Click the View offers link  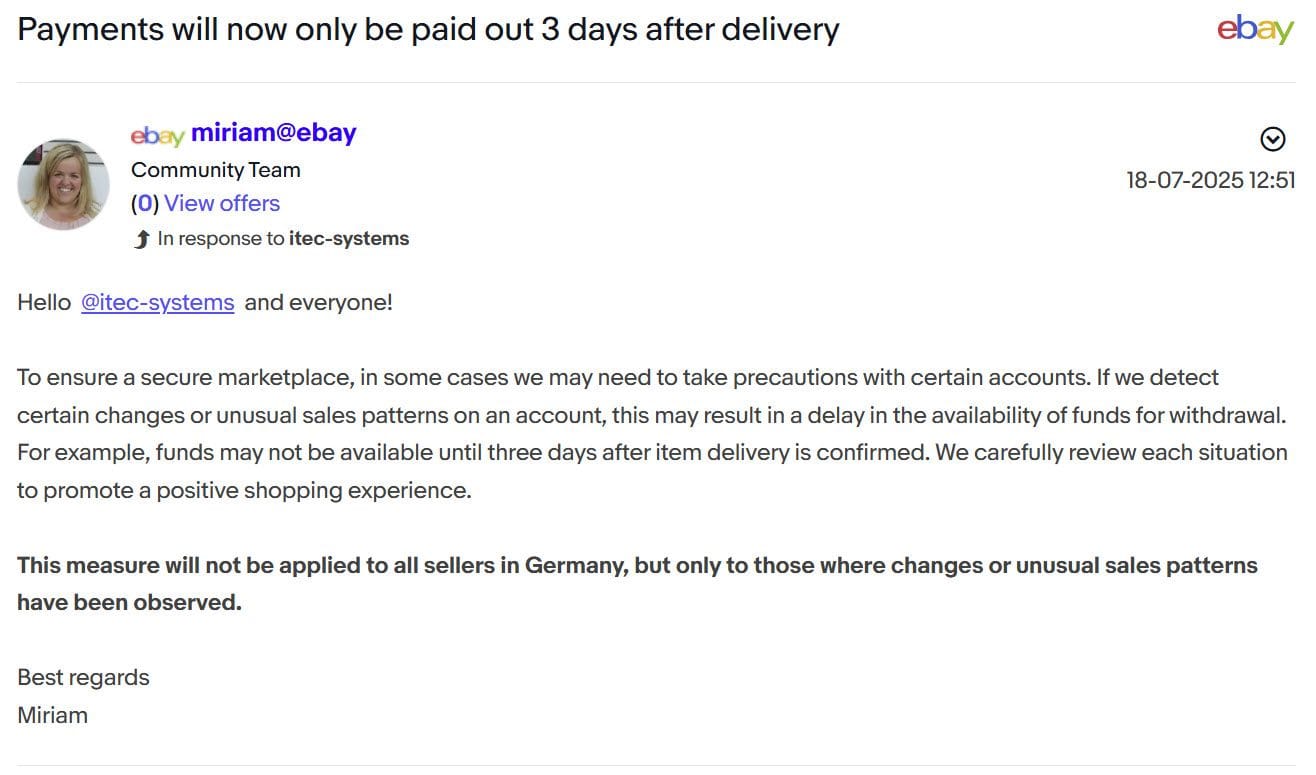tap(222, 203)
